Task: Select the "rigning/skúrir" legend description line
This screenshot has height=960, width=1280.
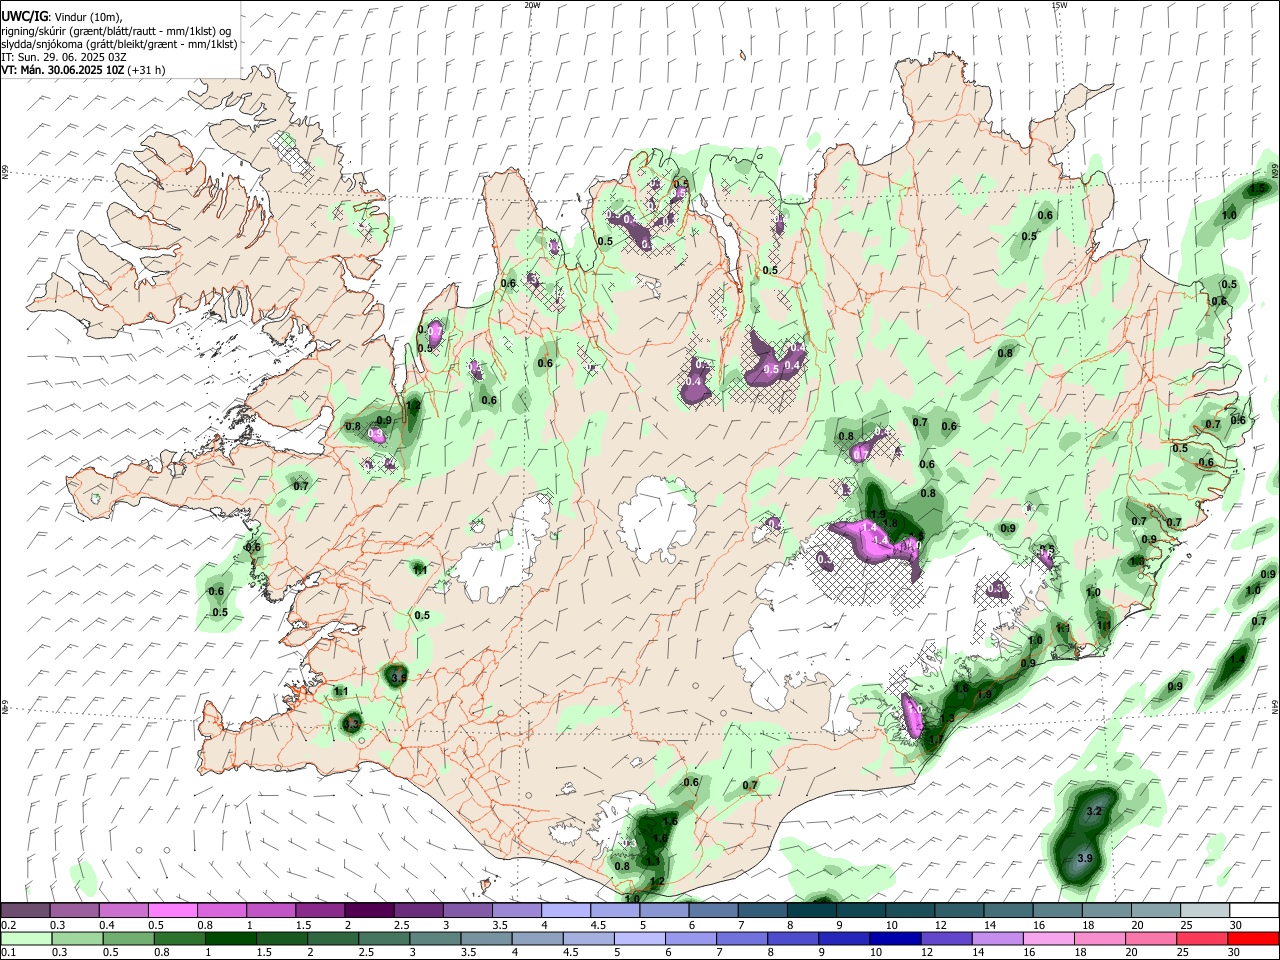Action: tap(118, 30)
